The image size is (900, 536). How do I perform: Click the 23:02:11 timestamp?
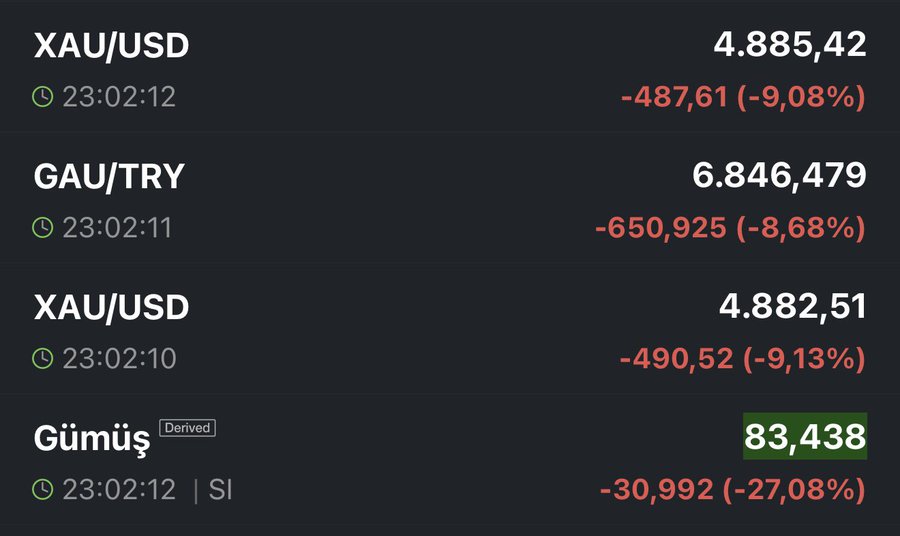[117, 228]
